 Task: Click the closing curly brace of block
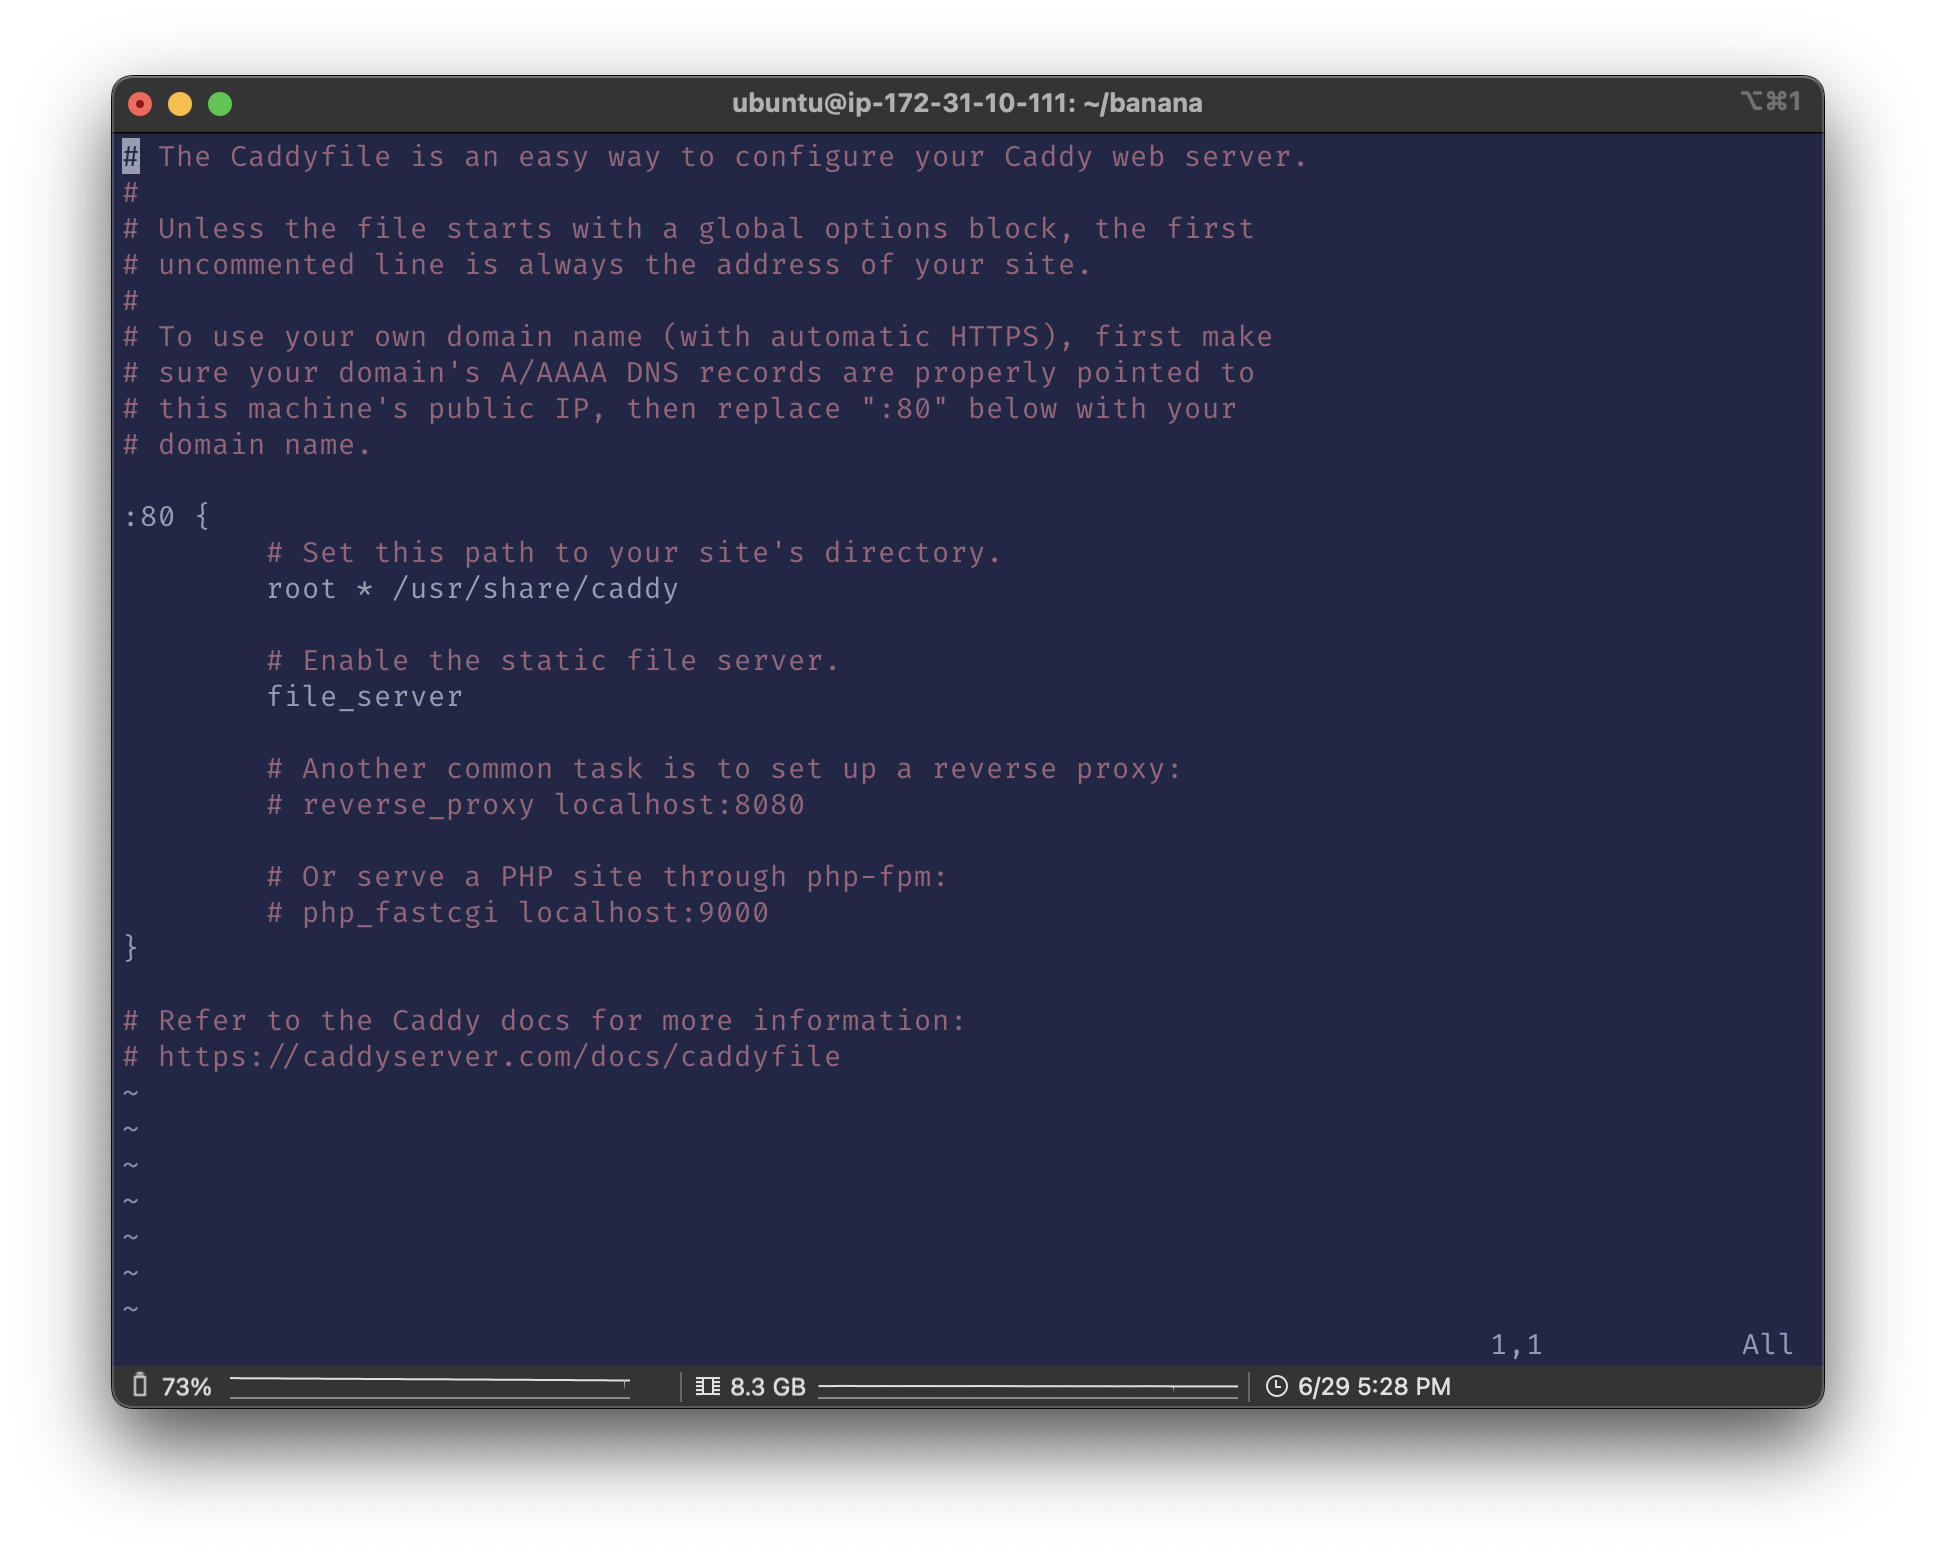[x=131, y=947]
